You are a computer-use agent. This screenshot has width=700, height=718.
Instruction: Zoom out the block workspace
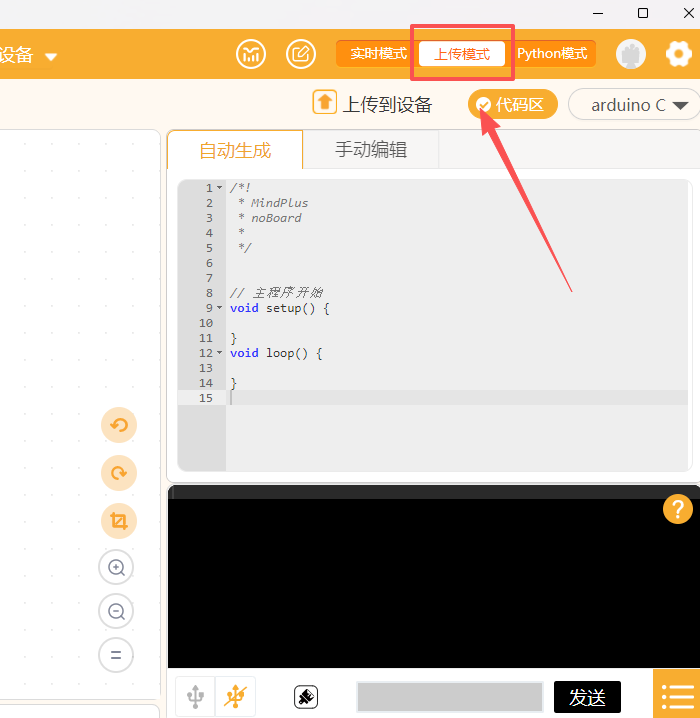click(x=116, y=611)
